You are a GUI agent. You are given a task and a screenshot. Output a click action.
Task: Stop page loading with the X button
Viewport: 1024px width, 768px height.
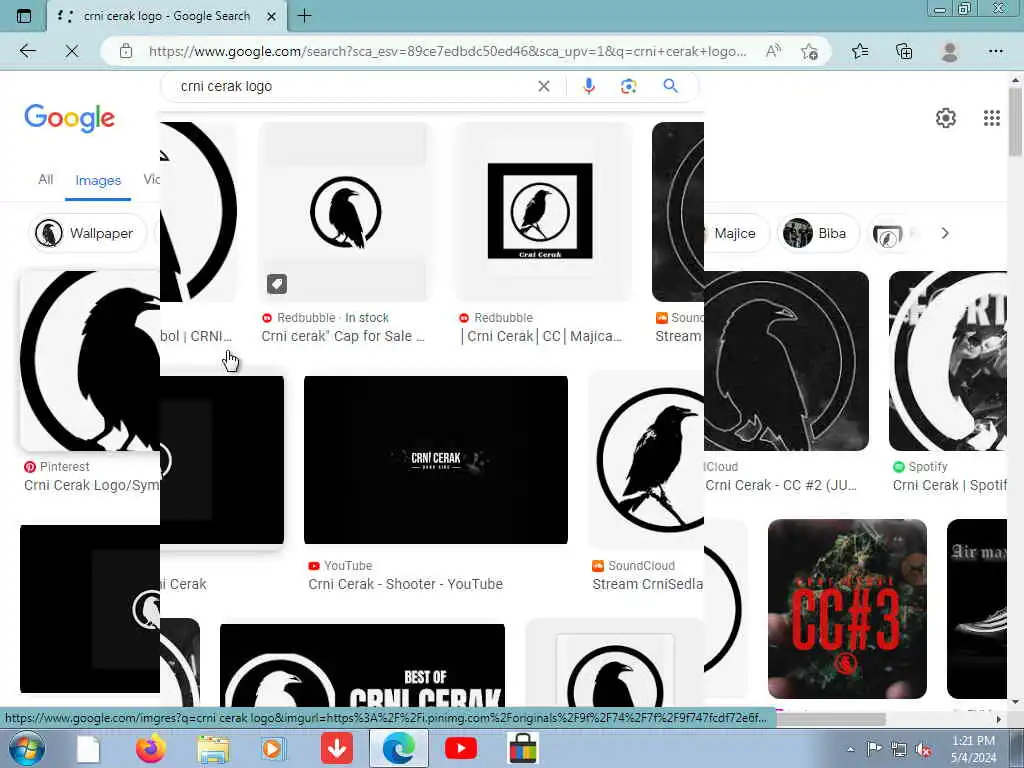pos(72,51)
